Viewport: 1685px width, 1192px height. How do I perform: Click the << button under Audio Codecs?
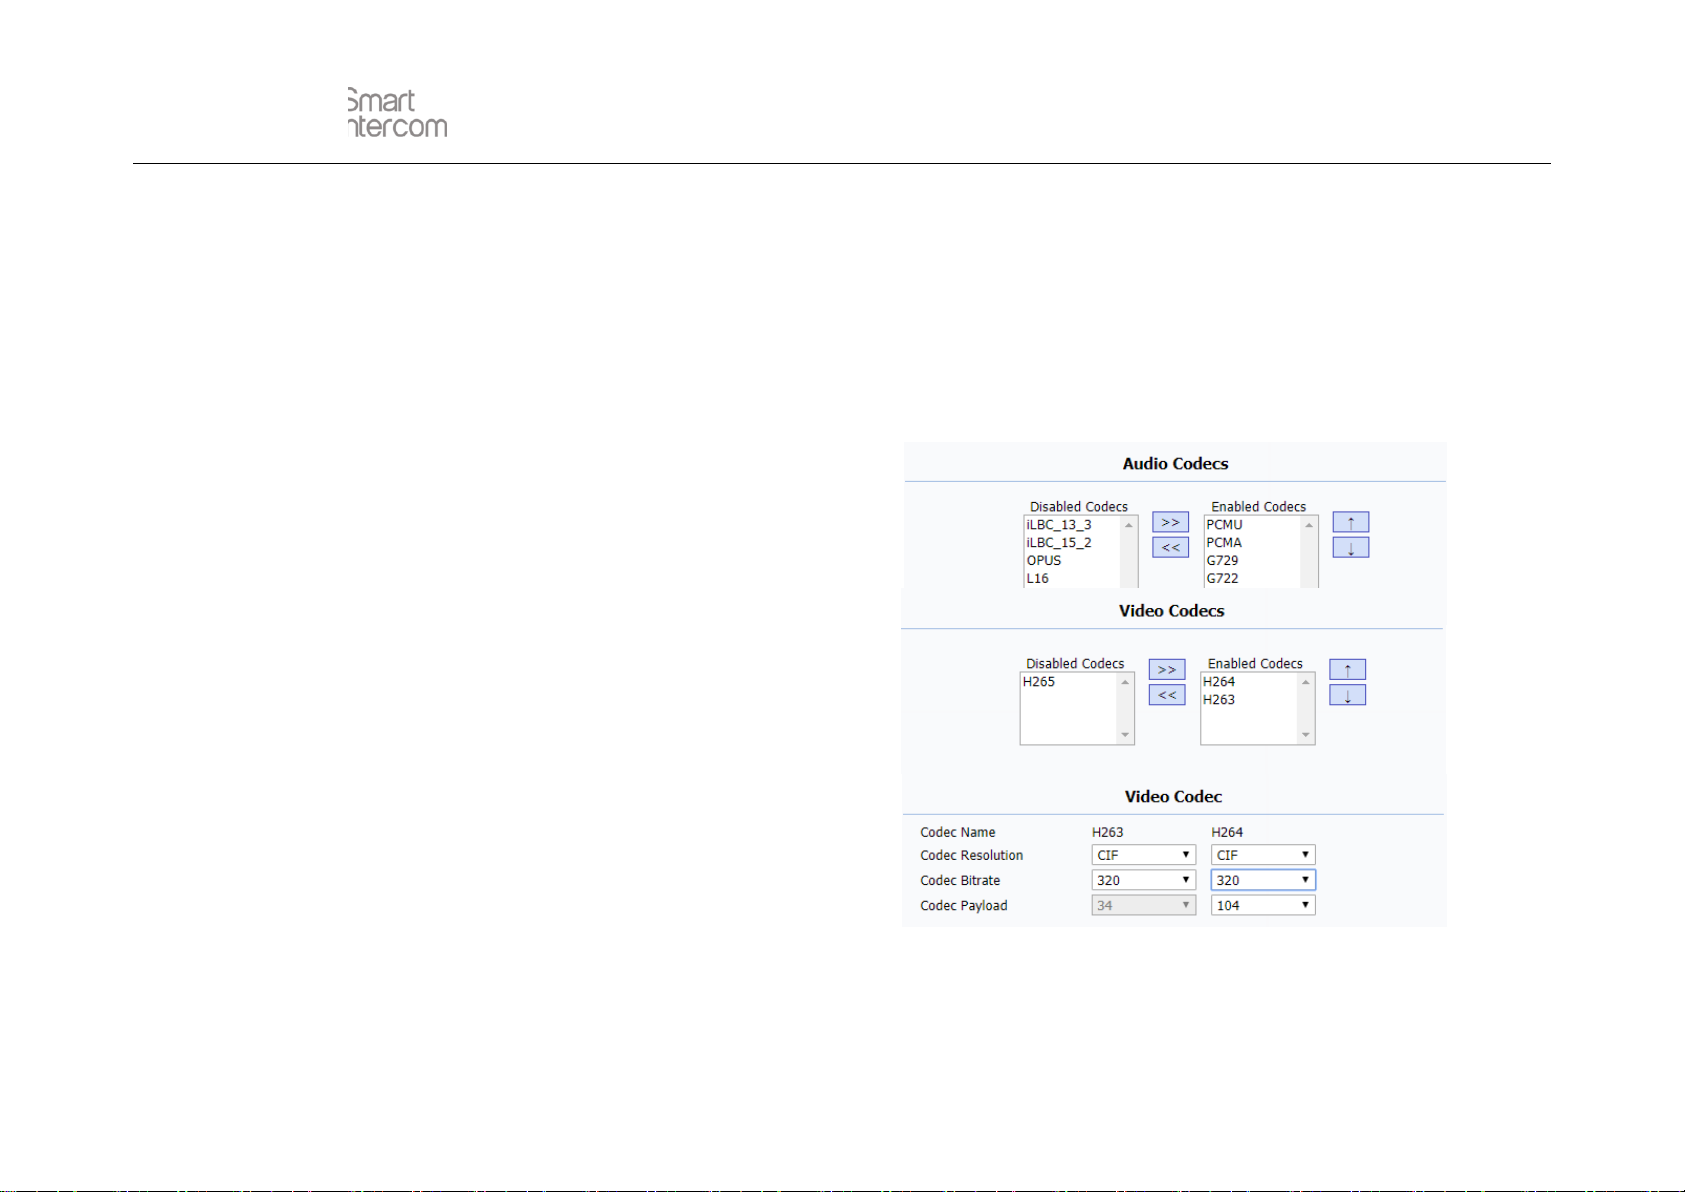pyautogui.click(x=1170, y=547)
